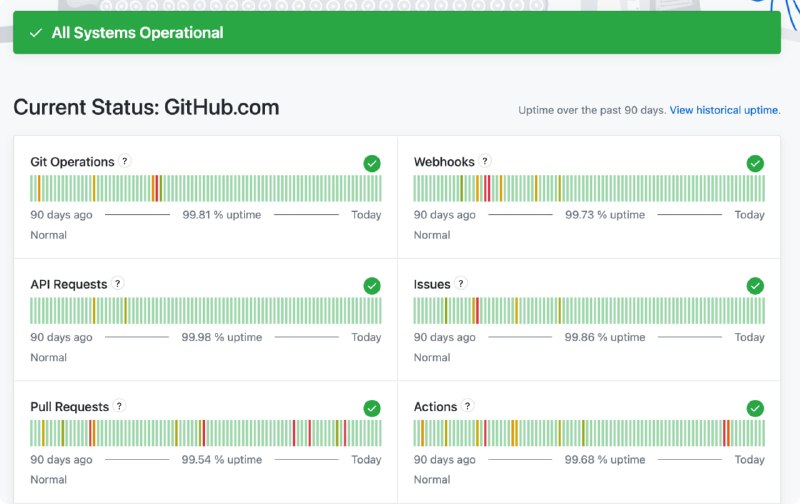Click the Actions help question mark icon

467,406
